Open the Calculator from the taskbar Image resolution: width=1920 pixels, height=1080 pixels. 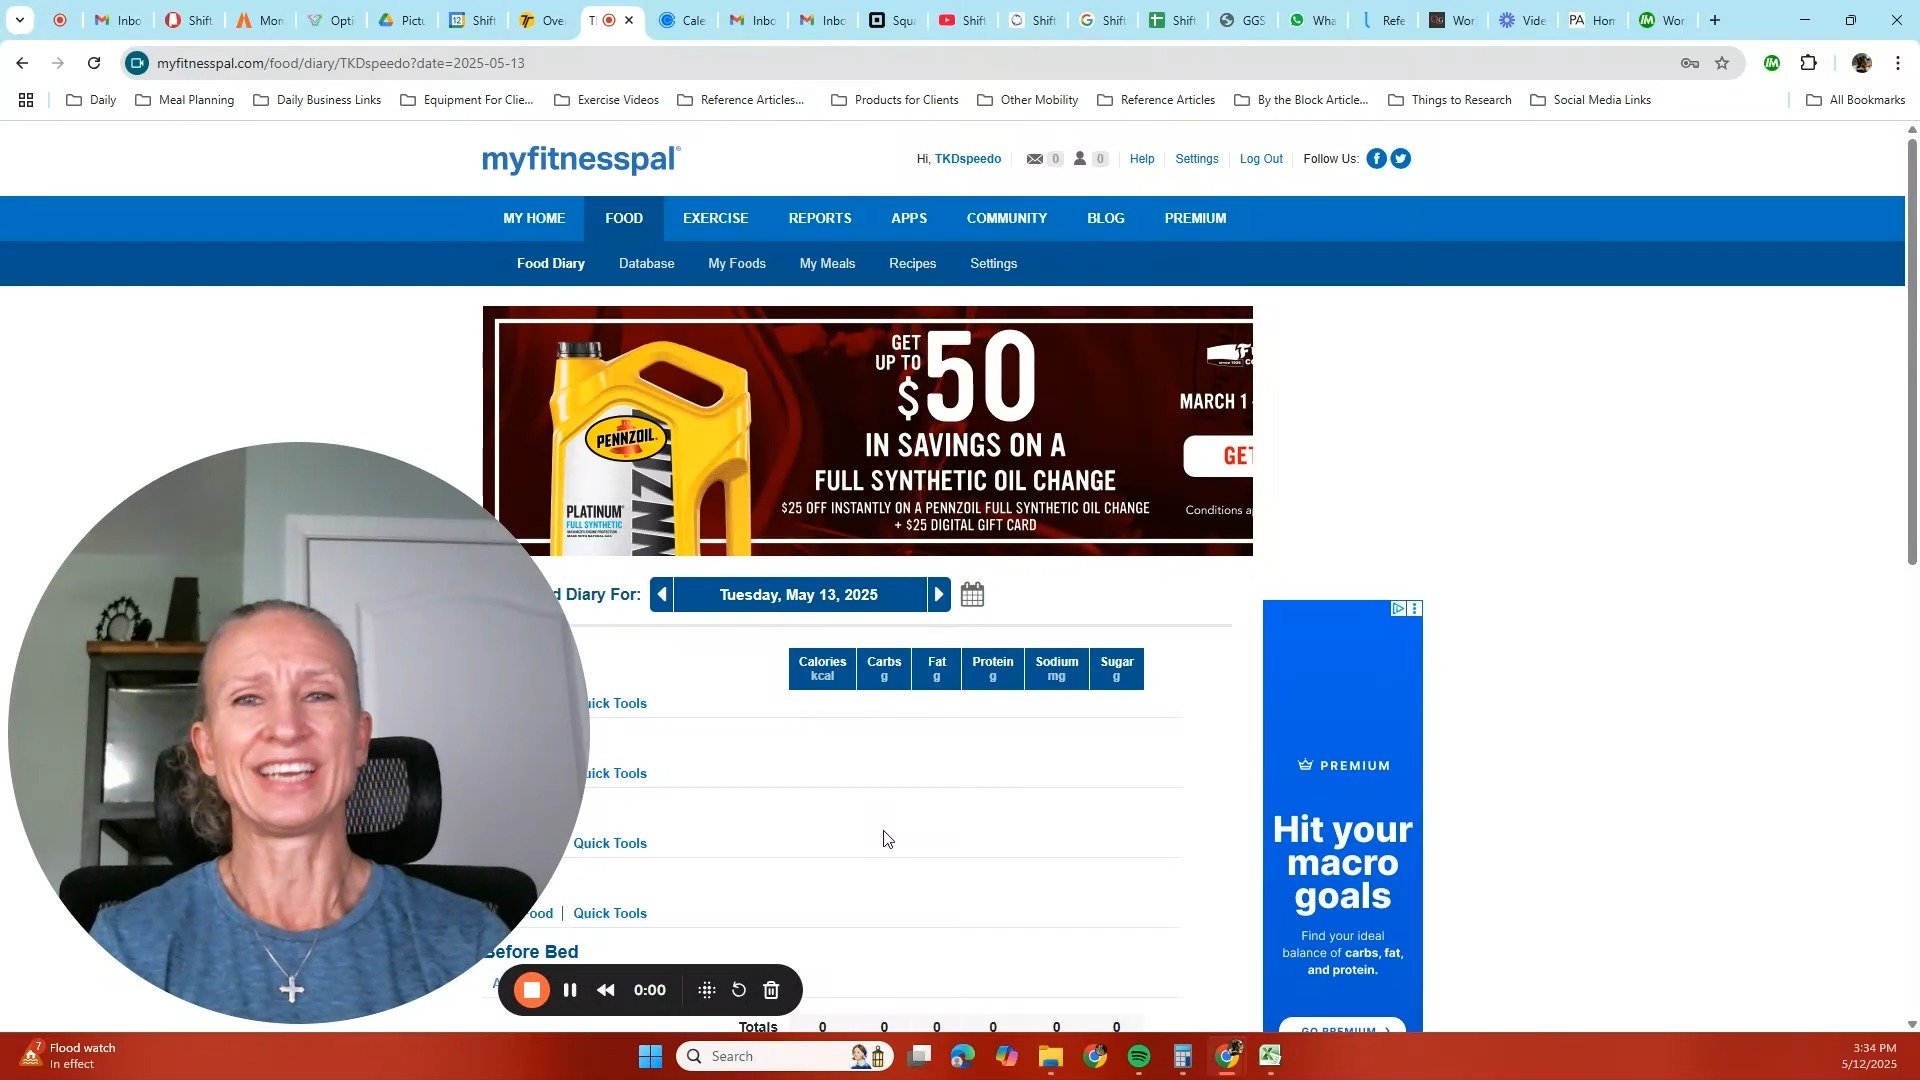pos(1183,1056)
